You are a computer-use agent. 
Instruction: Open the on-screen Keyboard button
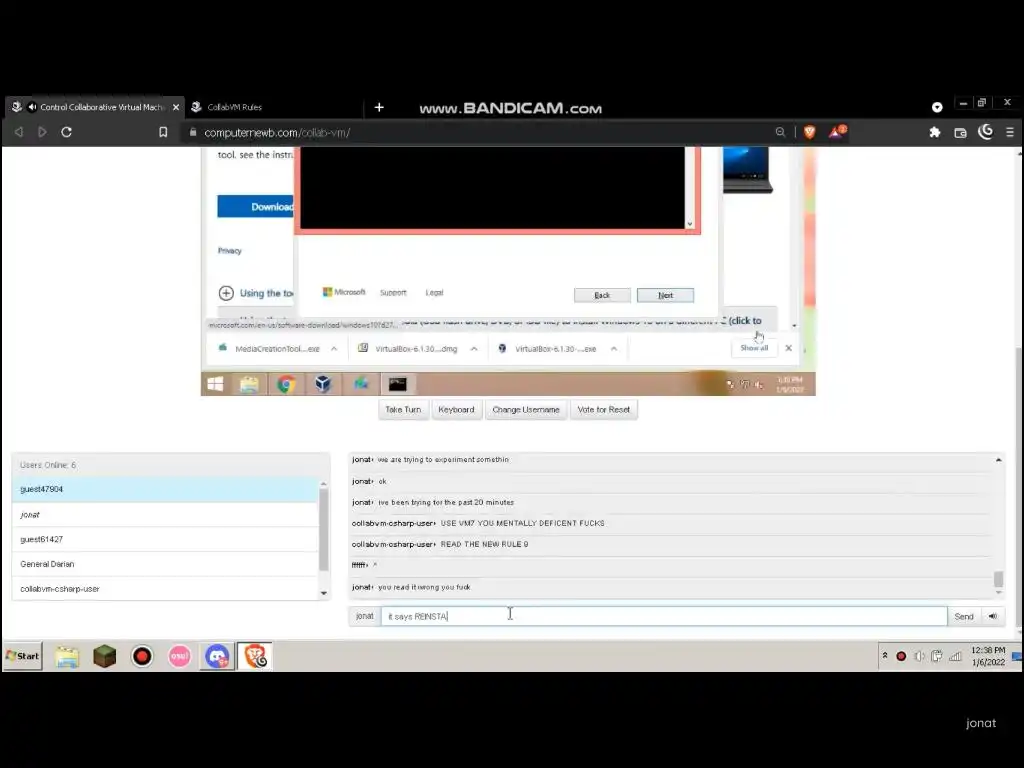click(x=456, y=409)
